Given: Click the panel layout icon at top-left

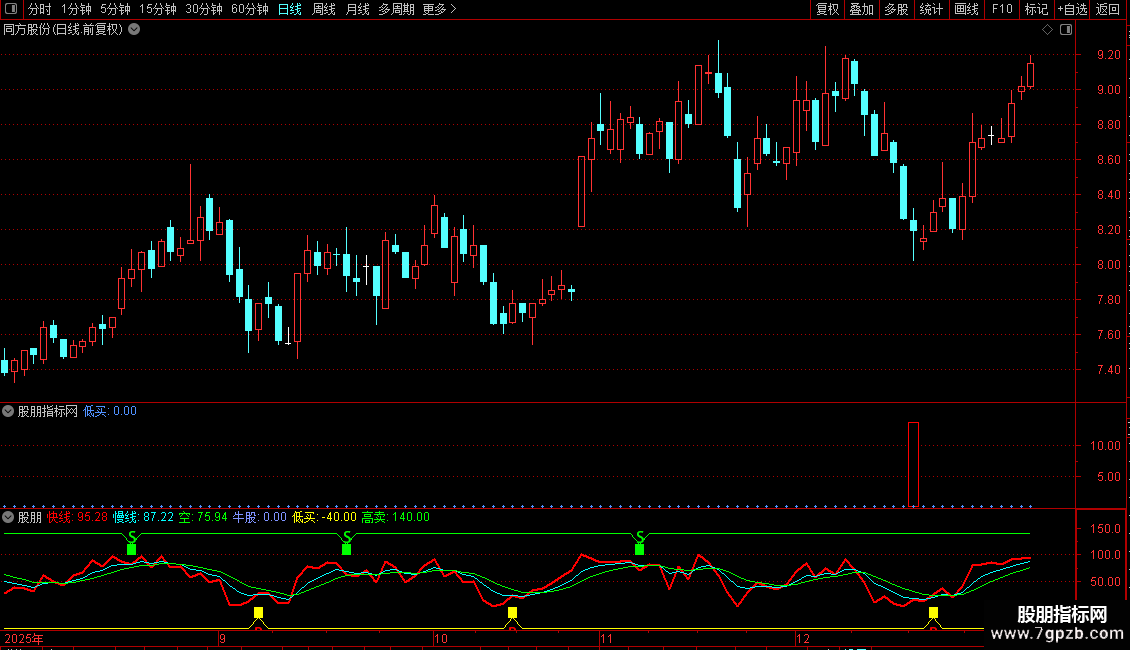Looking at the screenshot, I should [x=11, y=9].
